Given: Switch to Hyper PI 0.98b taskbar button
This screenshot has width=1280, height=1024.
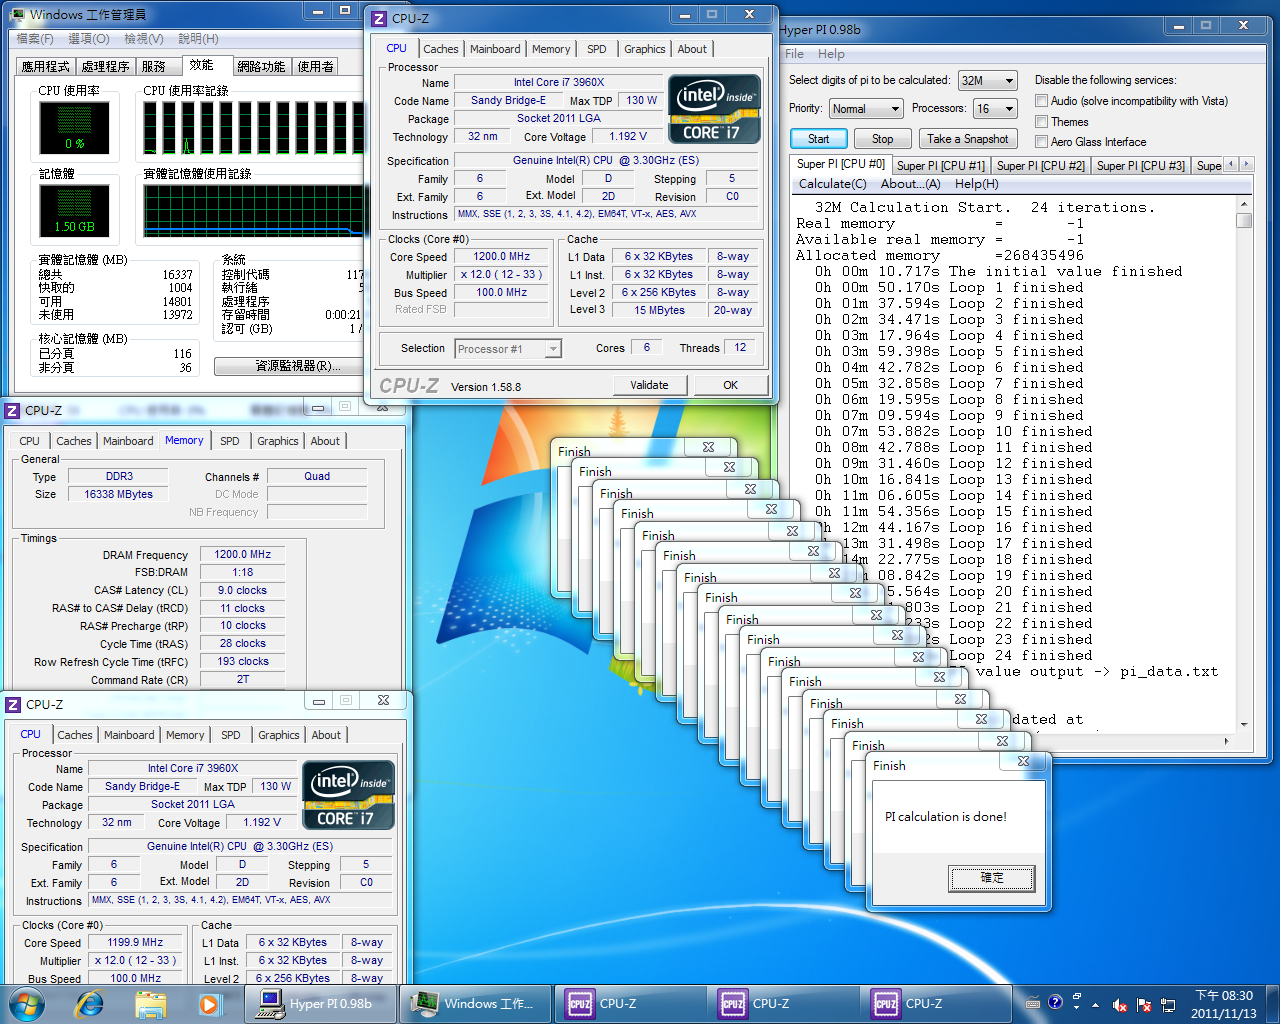Looking at the screenshot, I should coord(320,1003).
